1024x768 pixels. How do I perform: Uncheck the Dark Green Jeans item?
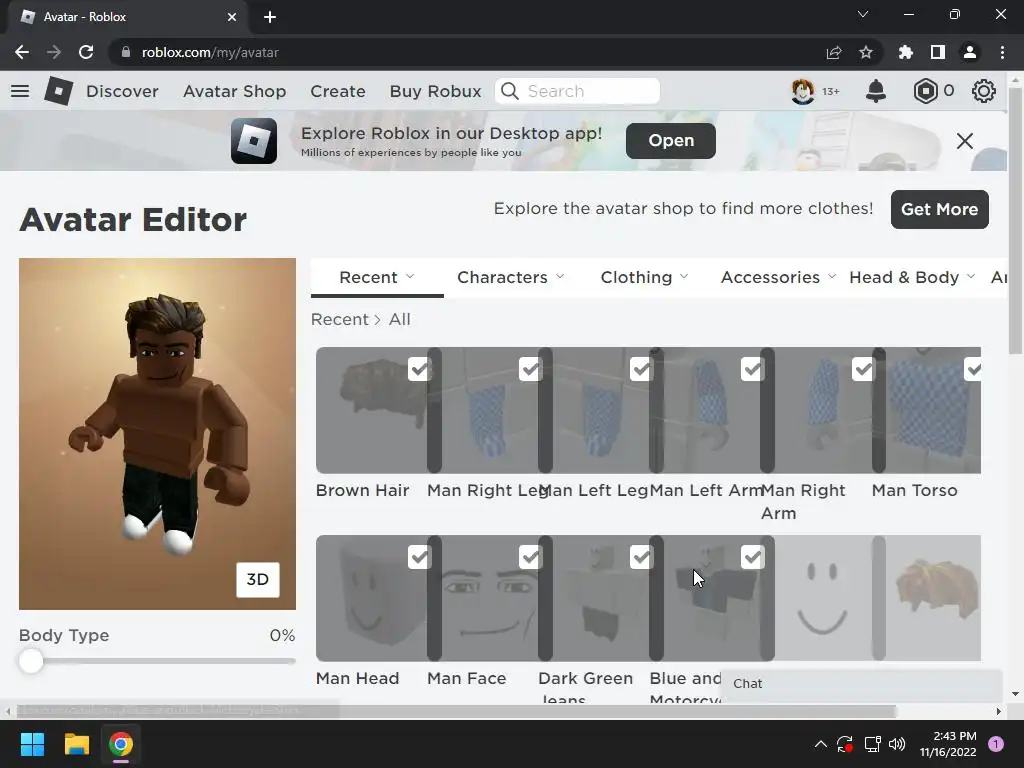click(x=641, y=557)
